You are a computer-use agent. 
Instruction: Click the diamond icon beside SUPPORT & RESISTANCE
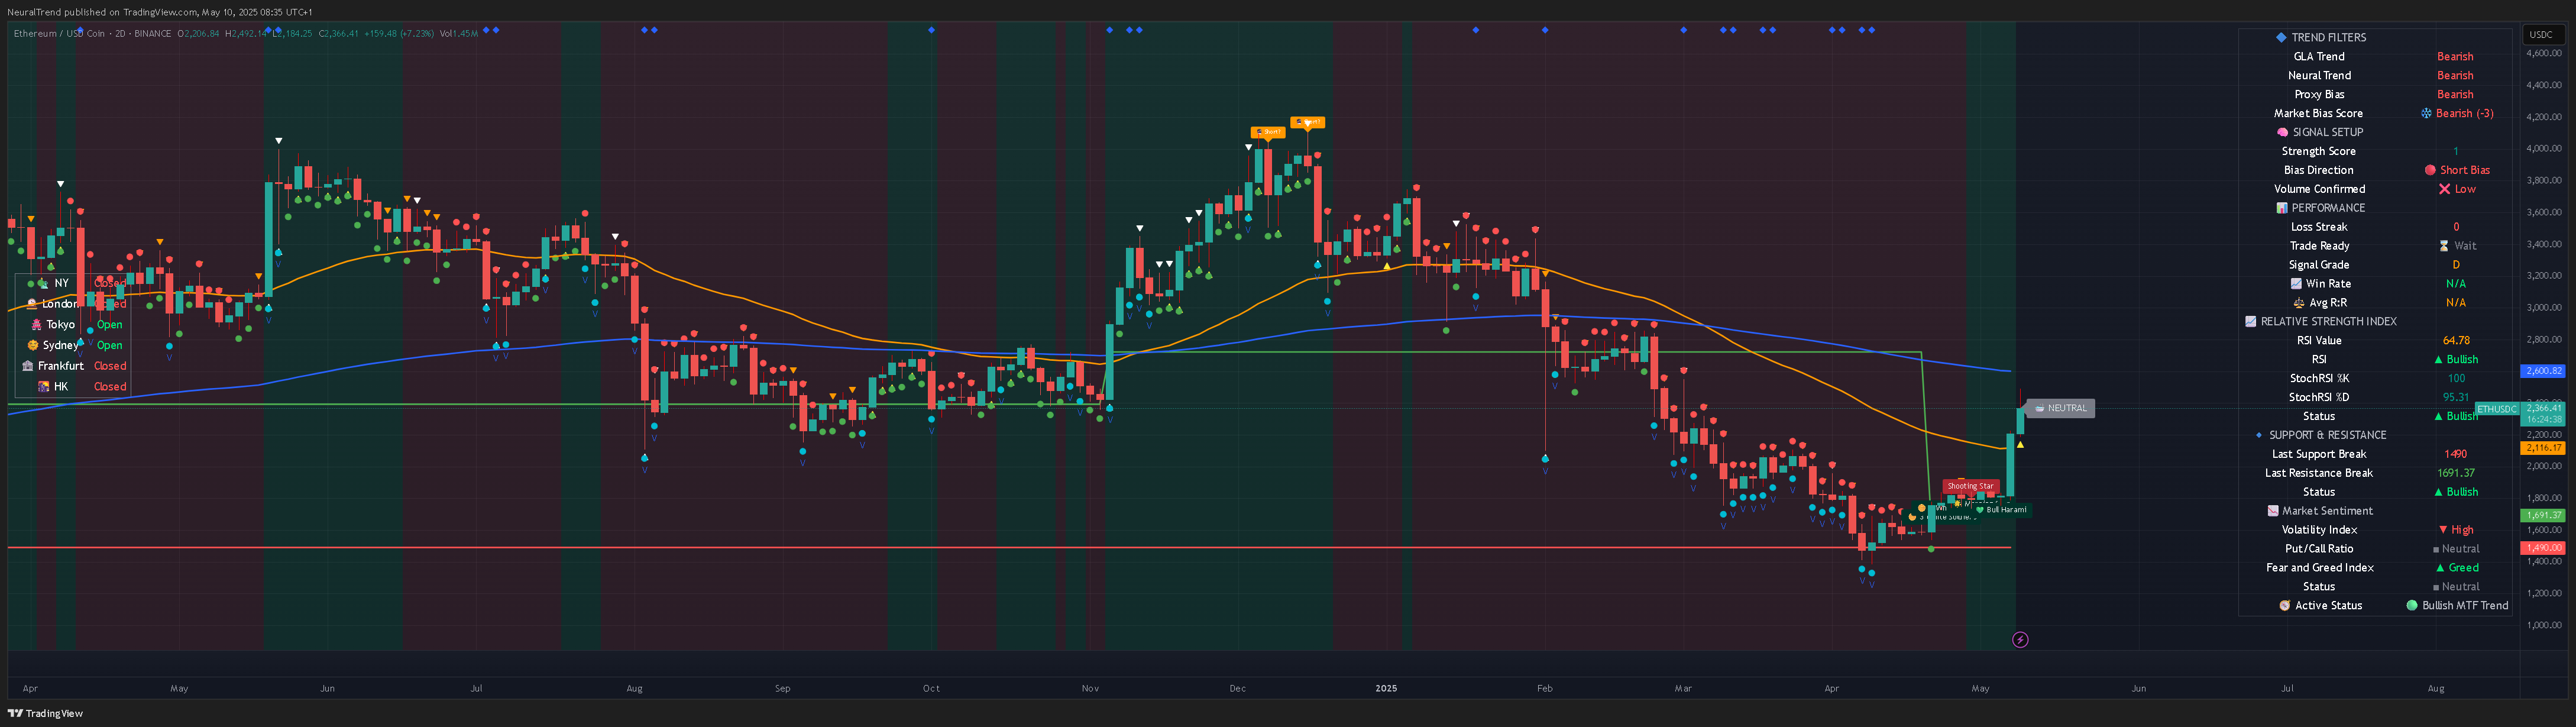point(2259,435)
